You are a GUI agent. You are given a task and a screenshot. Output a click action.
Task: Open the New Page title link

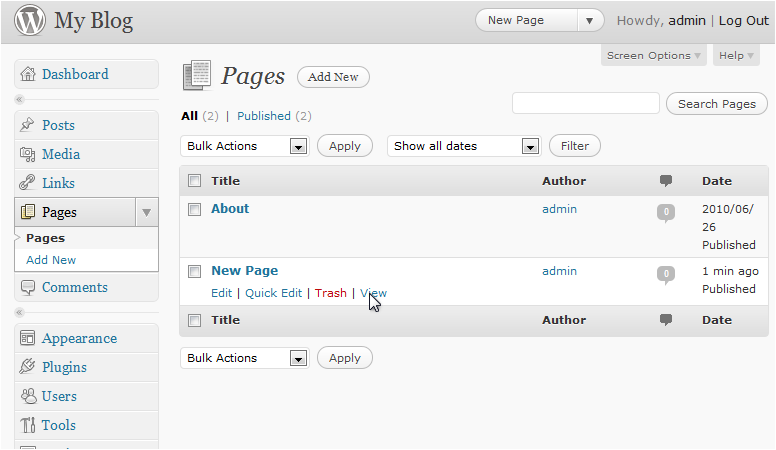(x=244, y=271)
